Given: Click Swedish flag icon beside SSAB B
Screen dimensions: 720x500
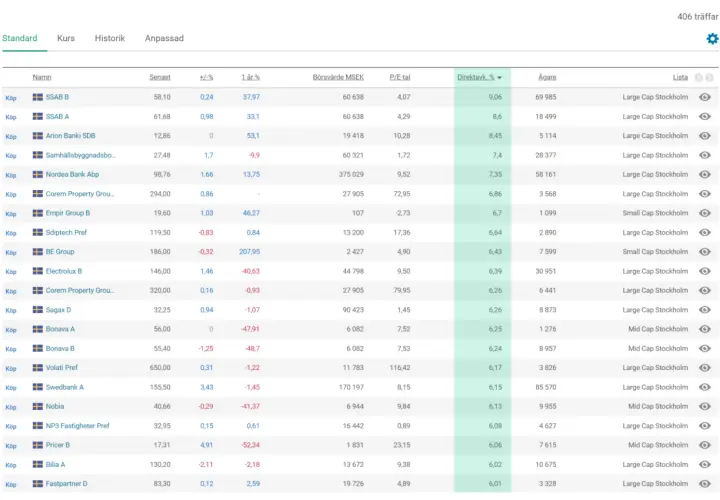Looking at the screenshot, I should [x=38, y=97].
